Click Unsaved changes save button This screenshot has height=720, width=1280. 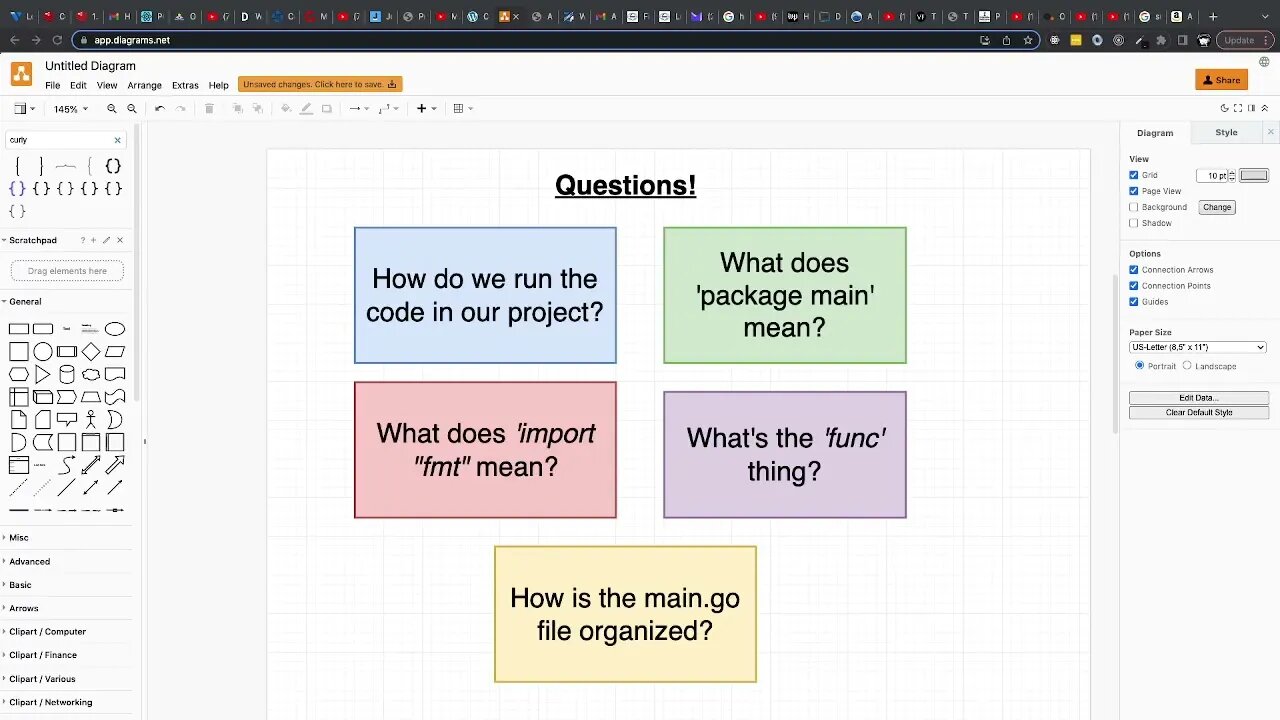pyautogui.click(x=320, y=85)
